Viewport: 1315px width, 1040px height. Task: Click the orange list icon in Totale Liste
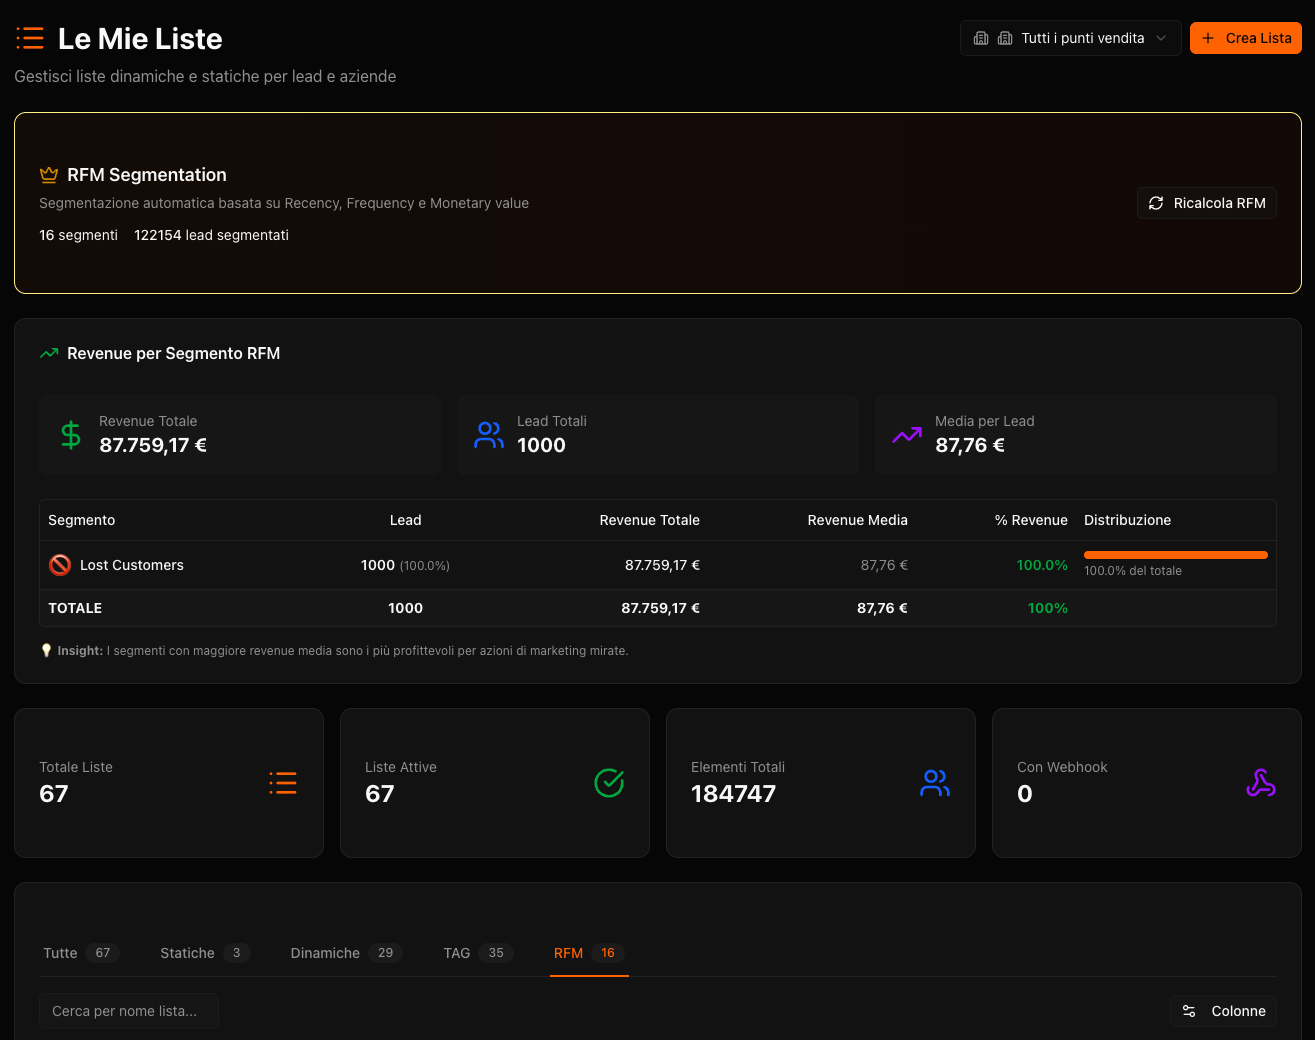[x=283, y=783]
